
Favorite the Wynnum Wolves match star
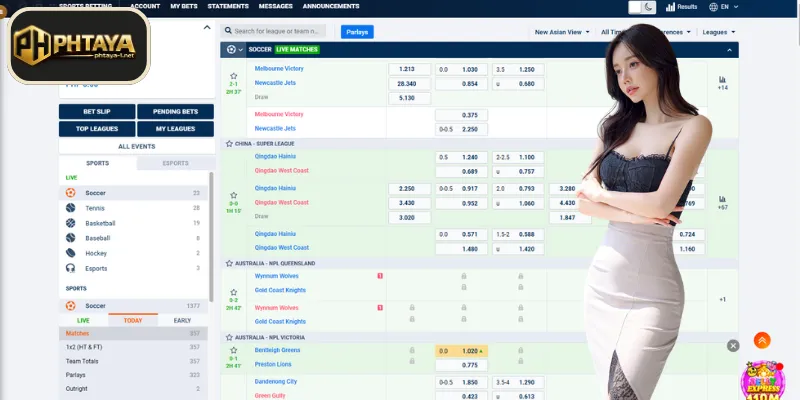pos(234,292)
